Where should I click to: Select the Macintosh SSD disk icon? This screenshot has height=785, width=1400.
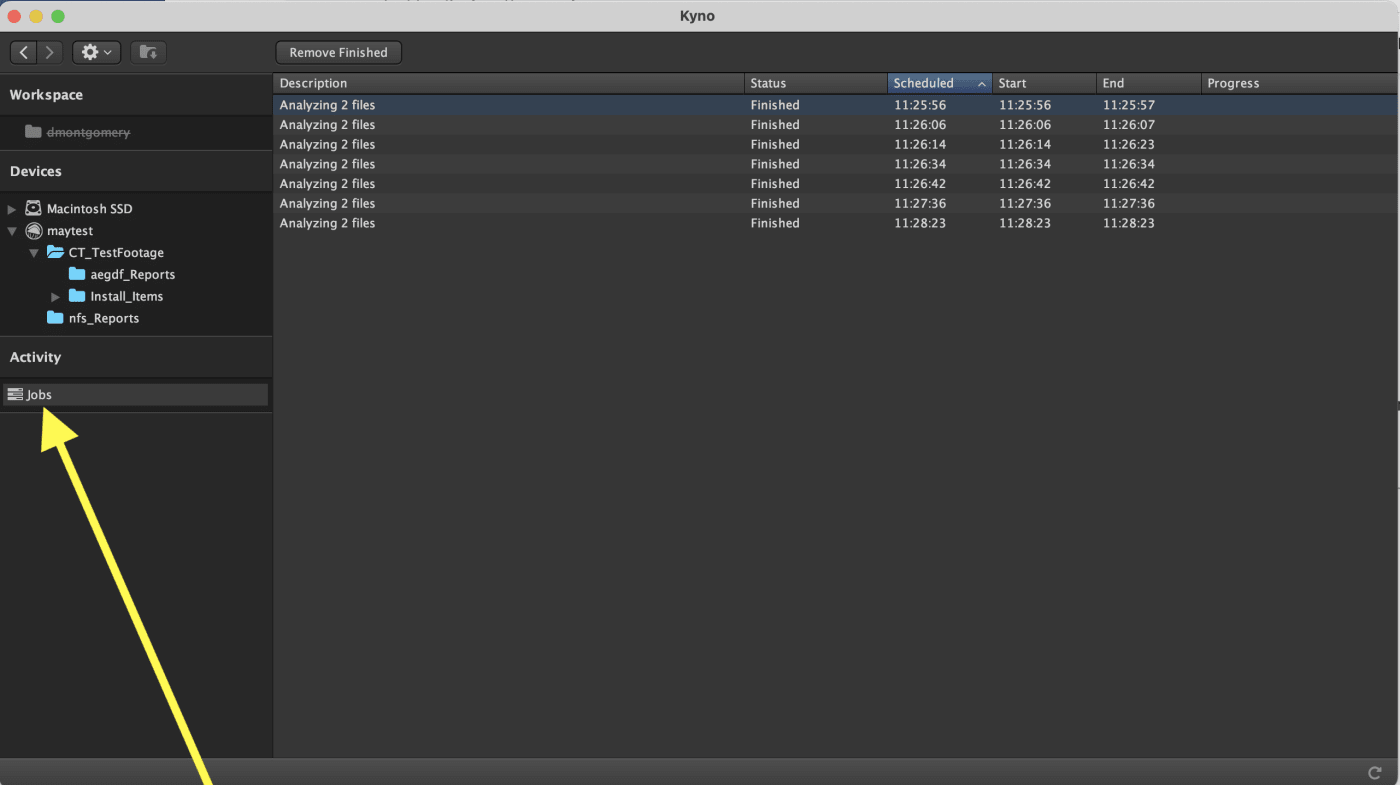33,209
